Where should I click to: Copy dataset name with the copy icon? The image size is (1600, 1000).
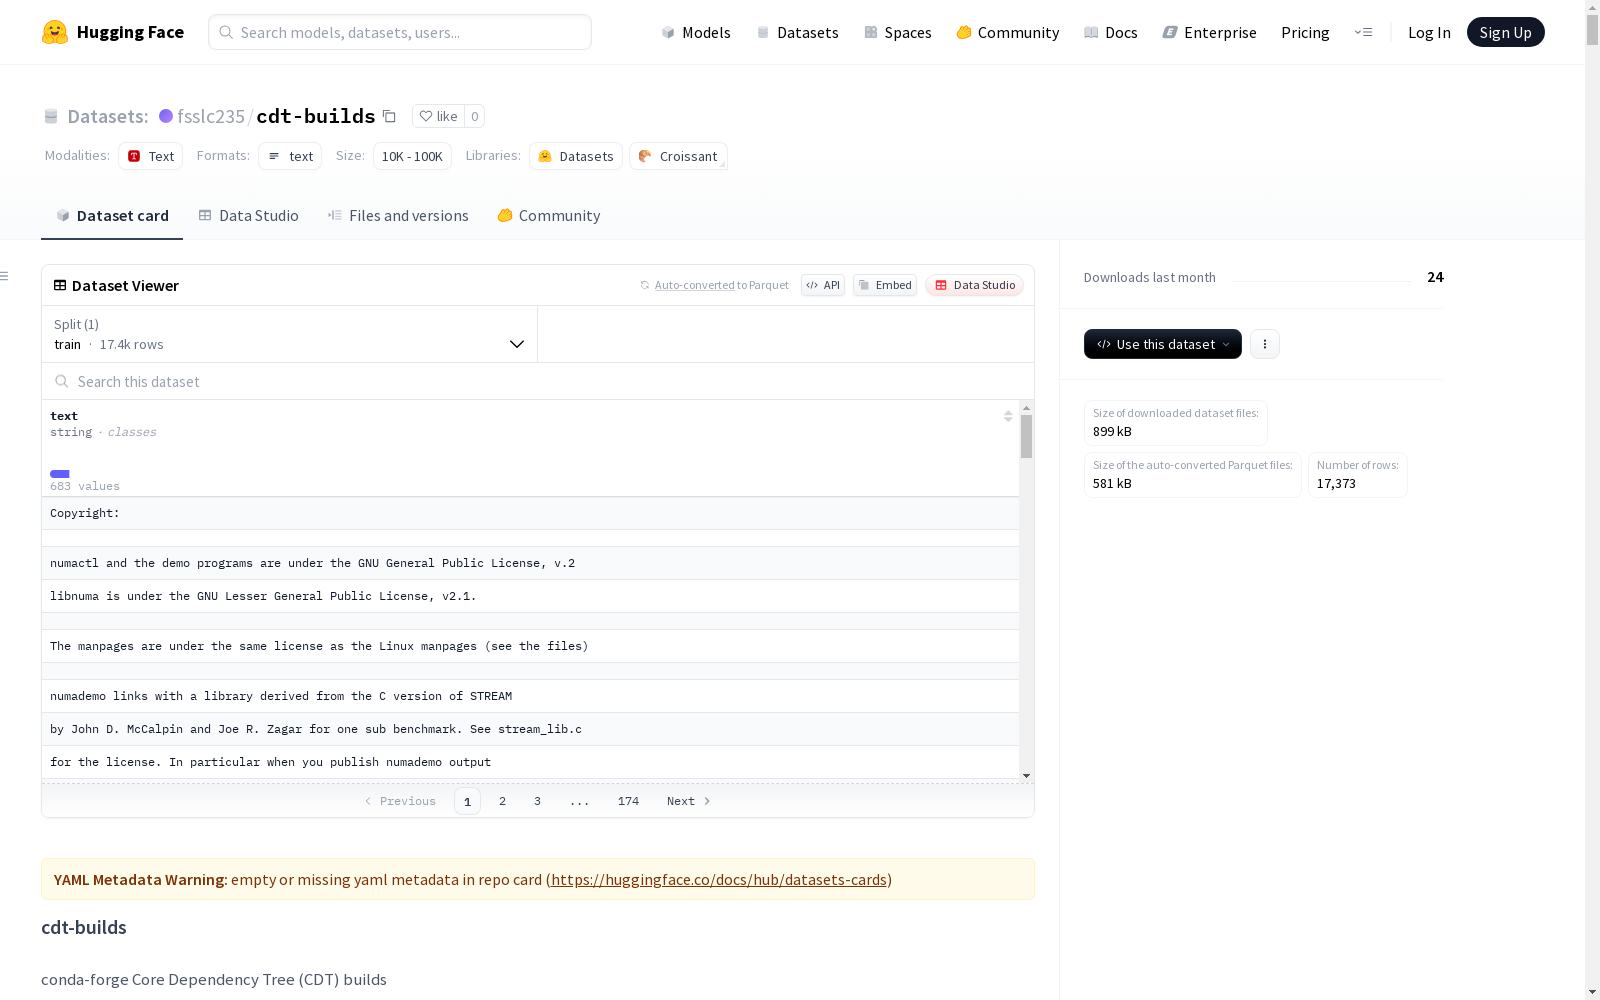(x=390, y=116)
